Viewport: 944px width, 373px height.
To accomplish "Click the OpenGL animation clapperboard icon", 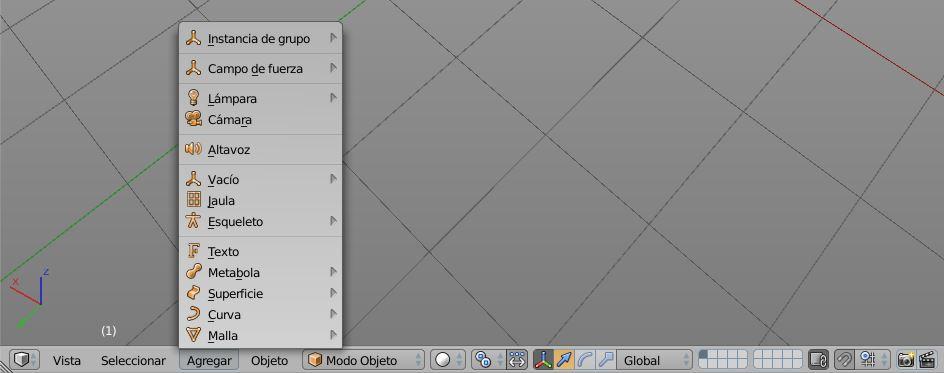I will (927, 360).
